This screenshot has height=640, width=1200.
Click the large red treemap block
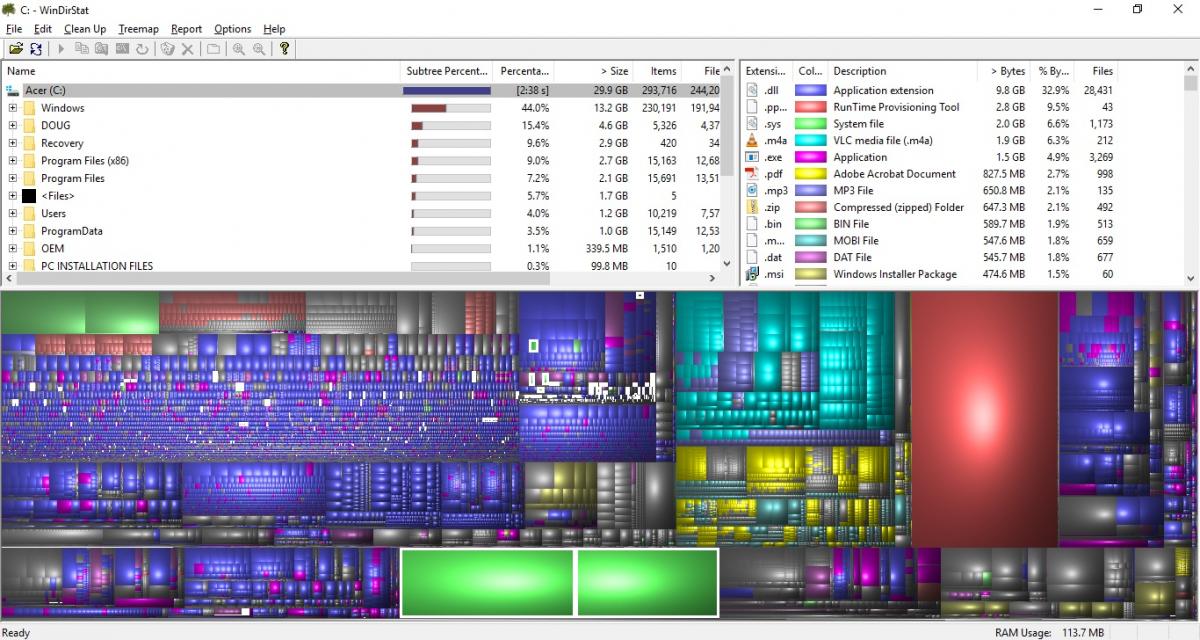click(985, 418)
